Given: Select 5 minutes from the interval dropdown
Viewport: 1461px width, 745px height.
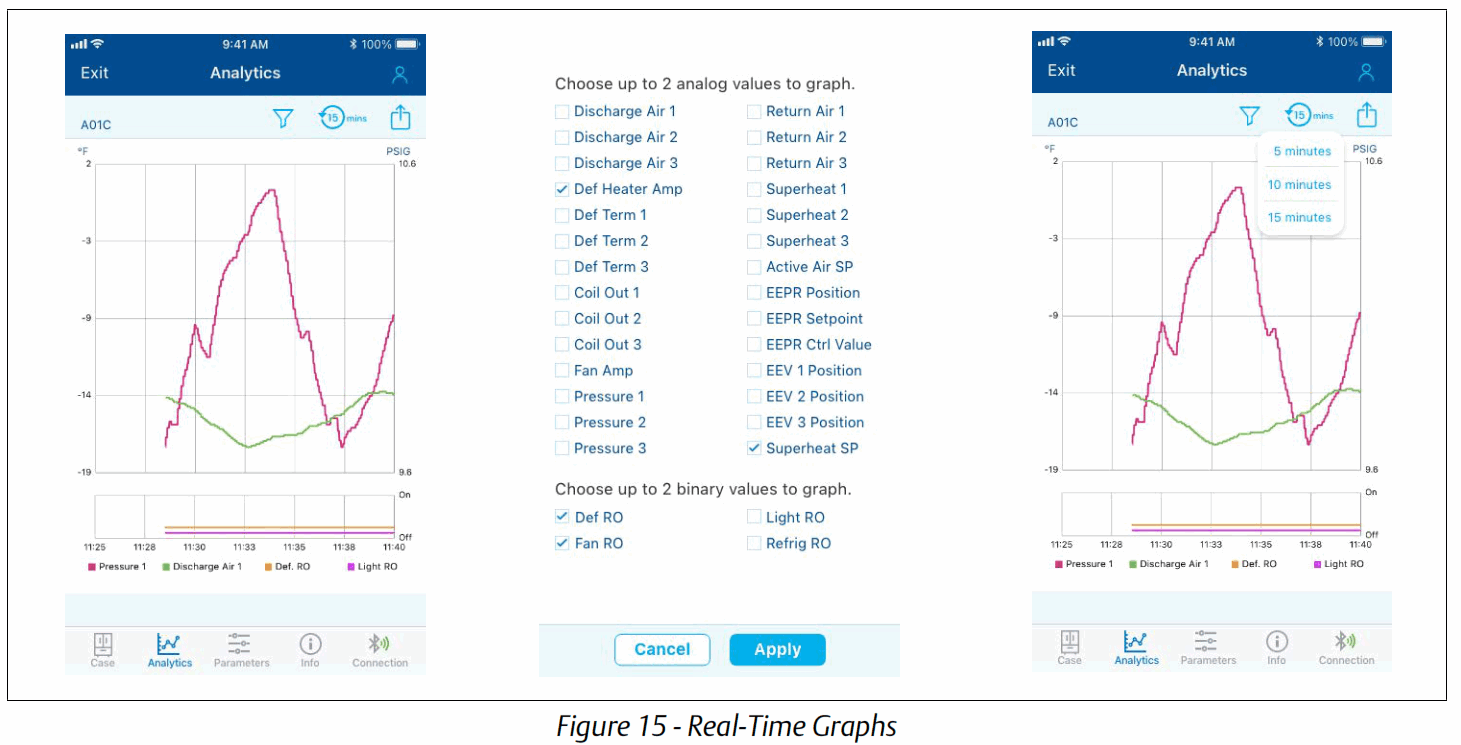Looking at the screenshot, I should click(x=1301, y=151).
